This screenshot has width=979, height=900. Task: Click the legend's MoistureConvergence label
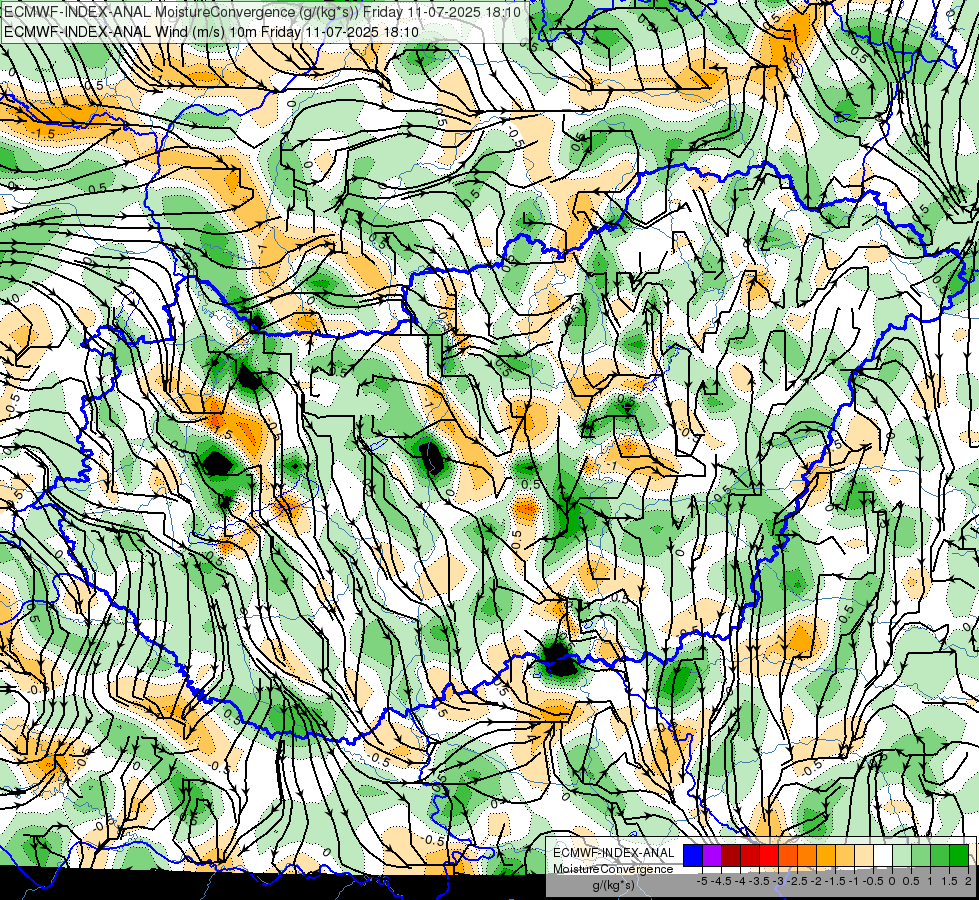point(613,869)
